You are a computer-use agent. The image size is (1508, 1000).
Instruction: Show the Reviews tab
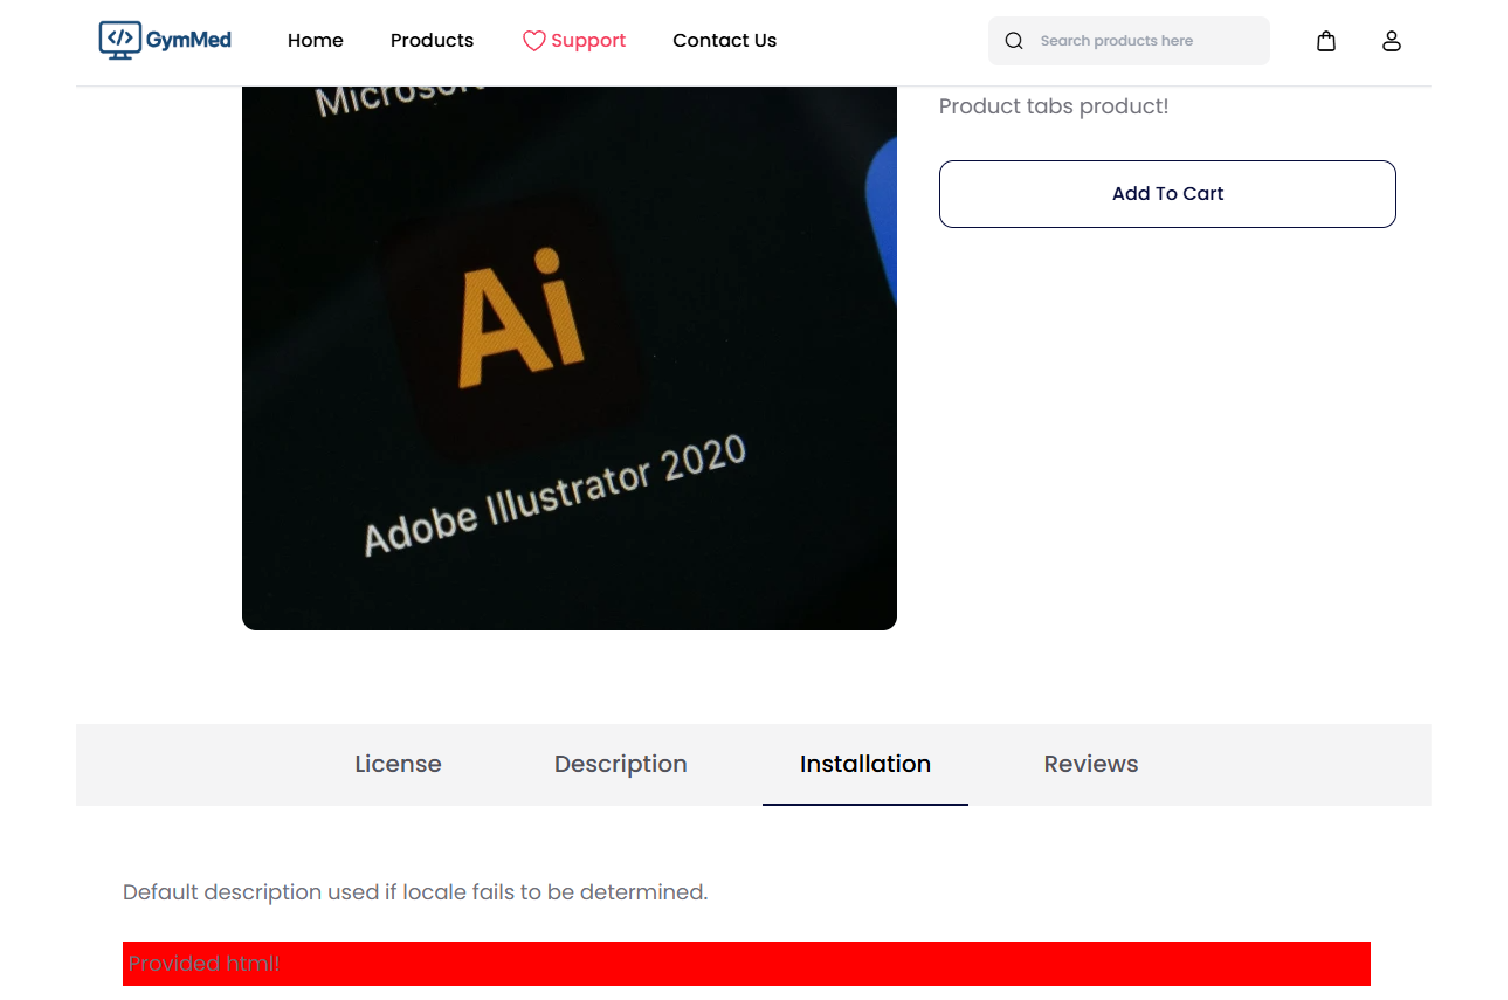pos(1091,764)
